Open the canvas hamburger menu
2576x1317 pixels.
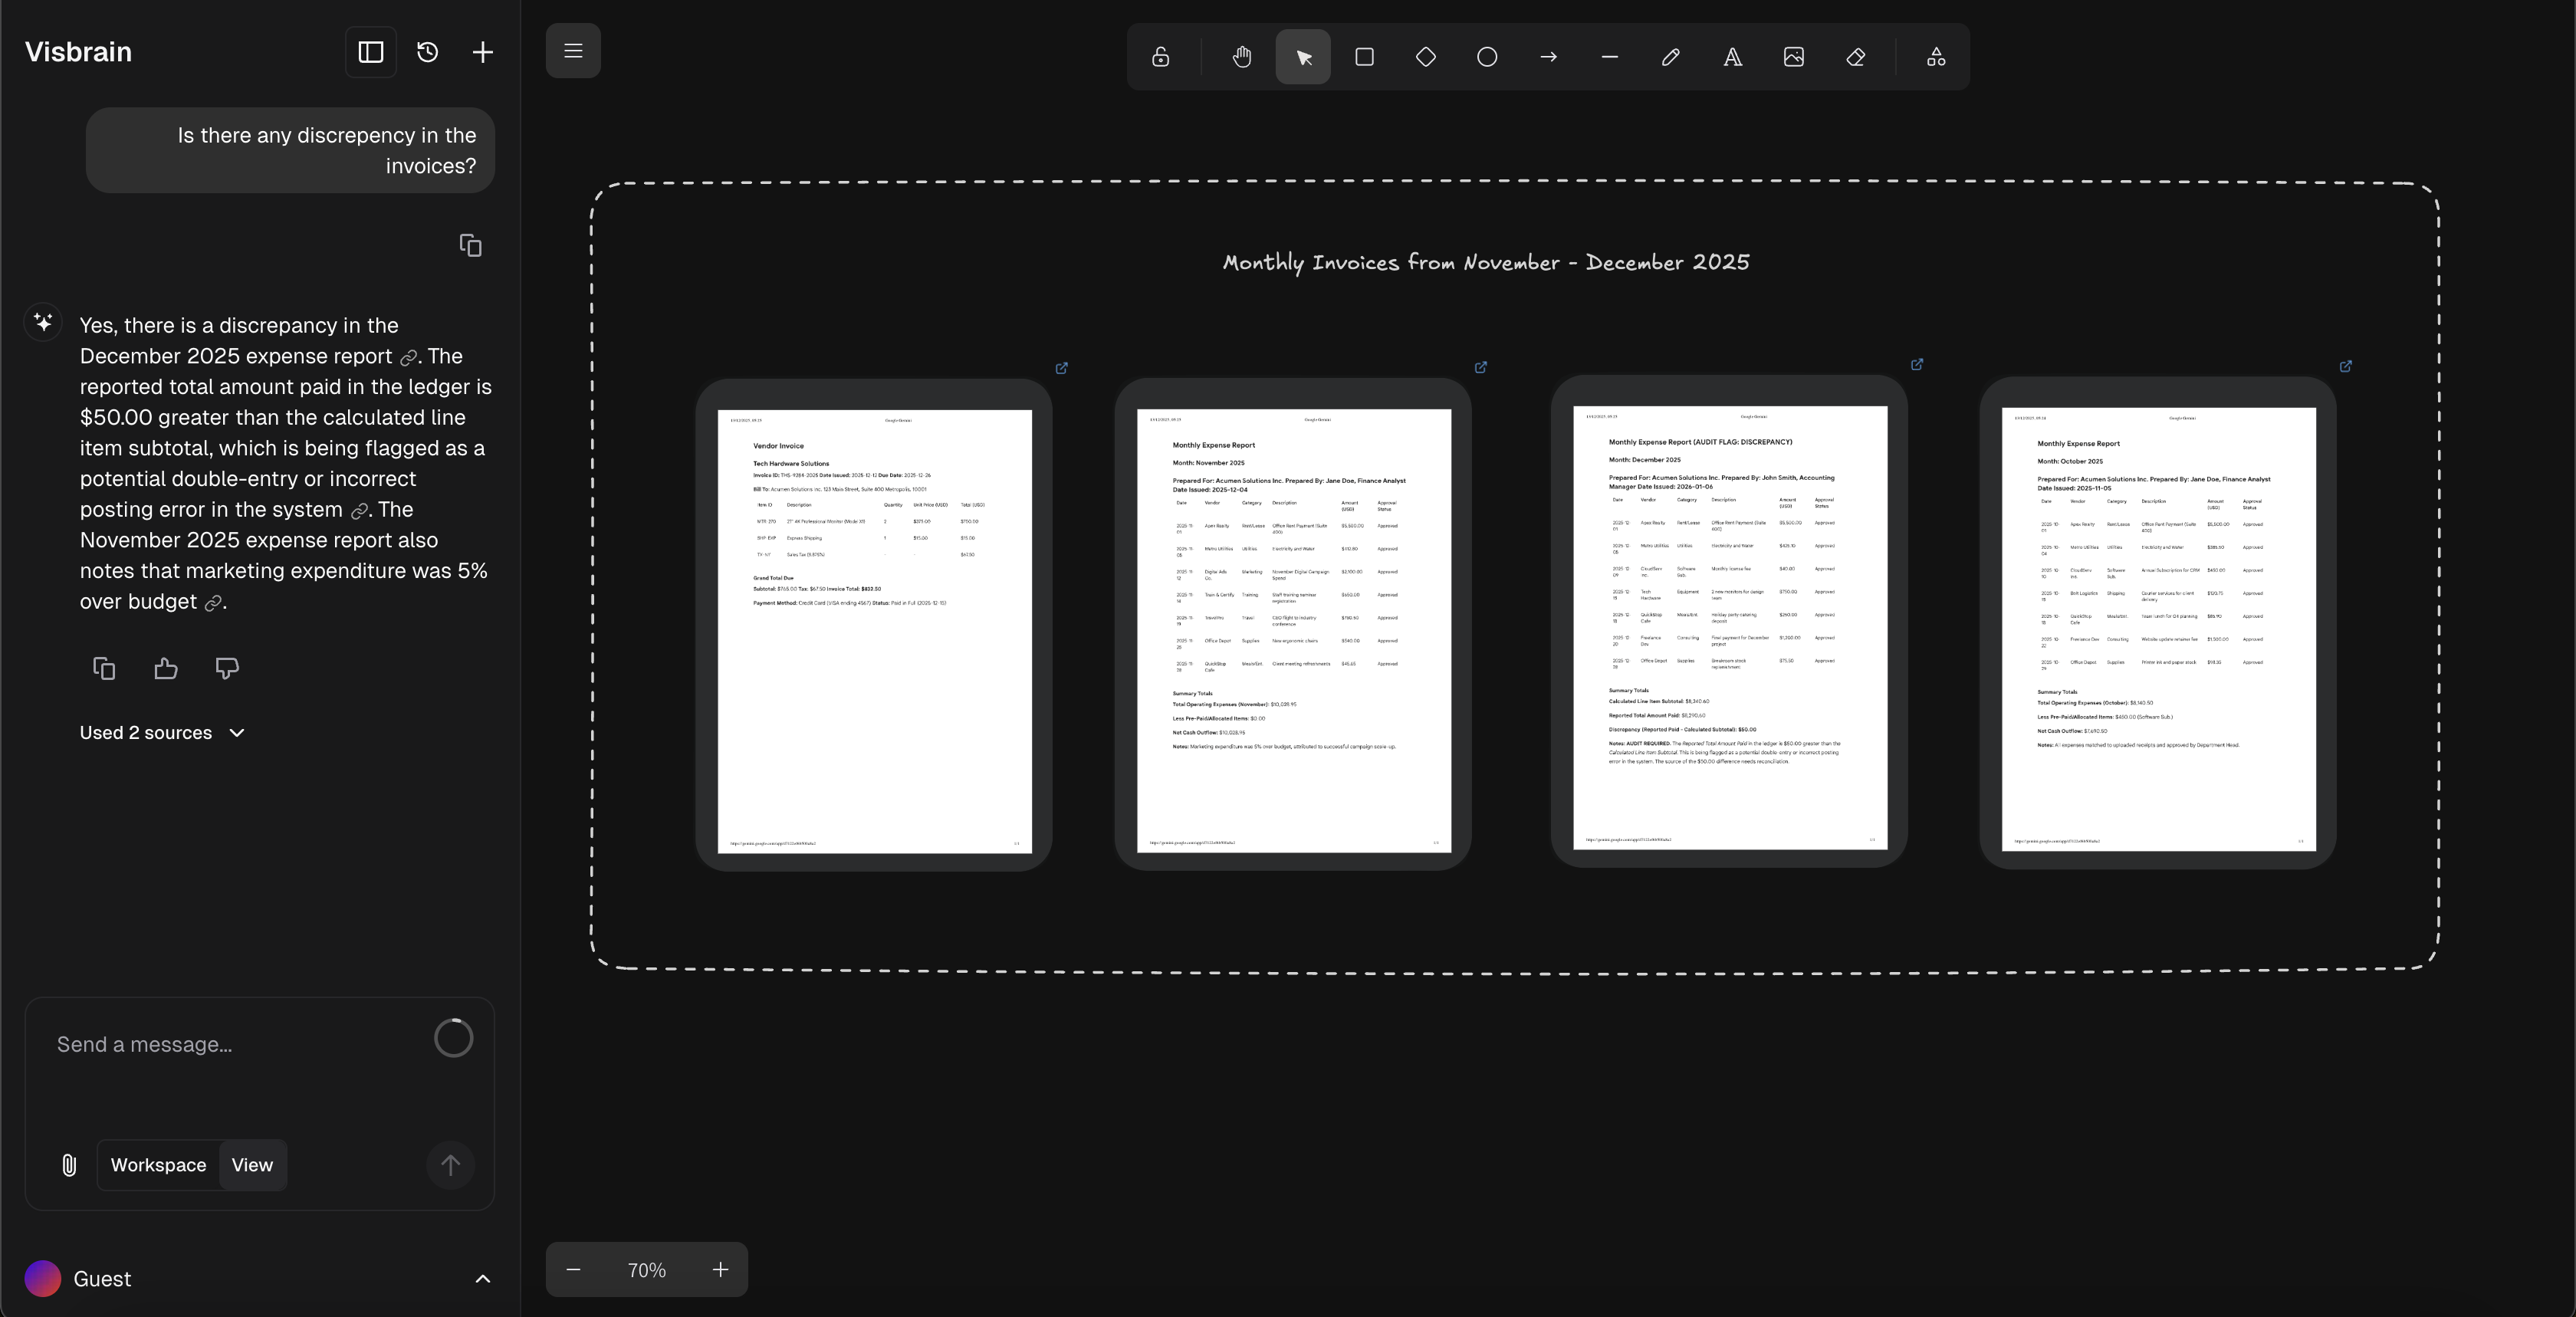point(573,51)
